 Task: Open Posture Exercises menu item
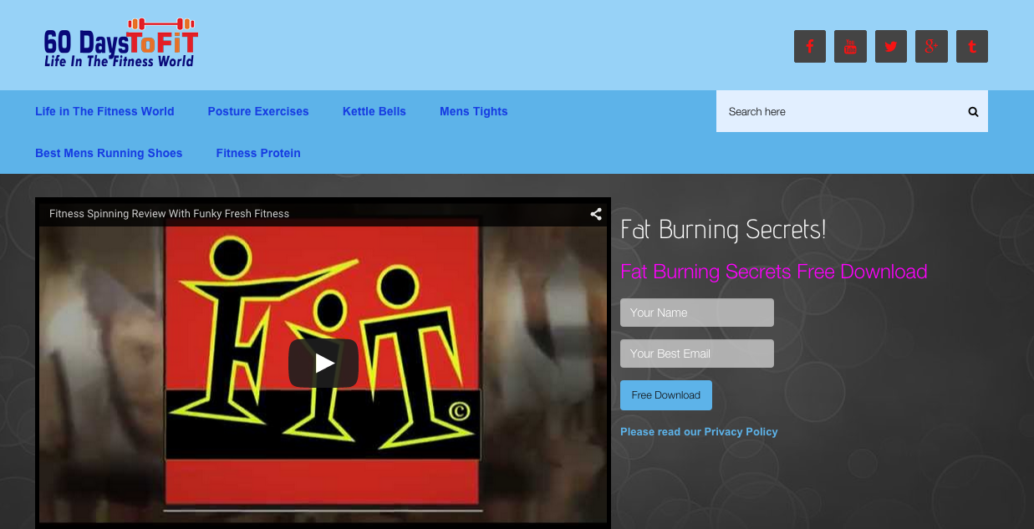pyautogui.click(x=258, y=111)
